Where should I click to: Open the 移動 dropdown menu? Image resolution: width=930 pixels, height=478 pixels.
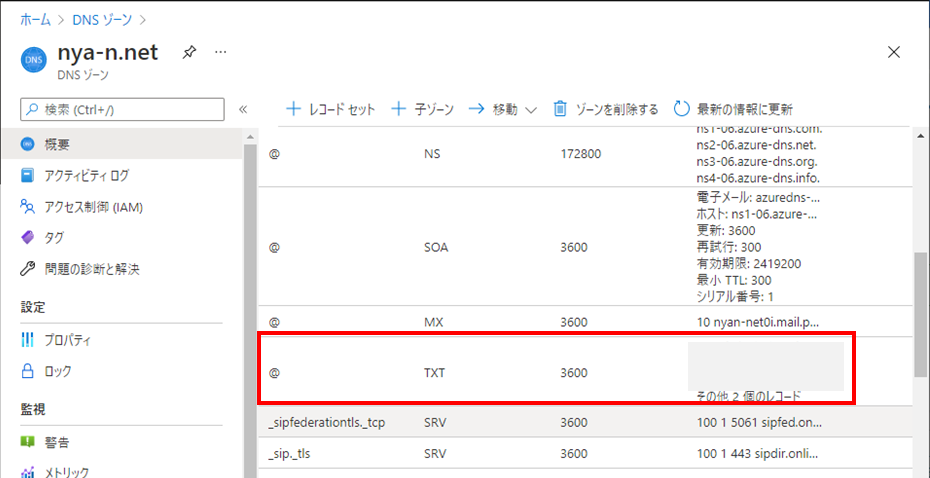(x=503, y=109)
